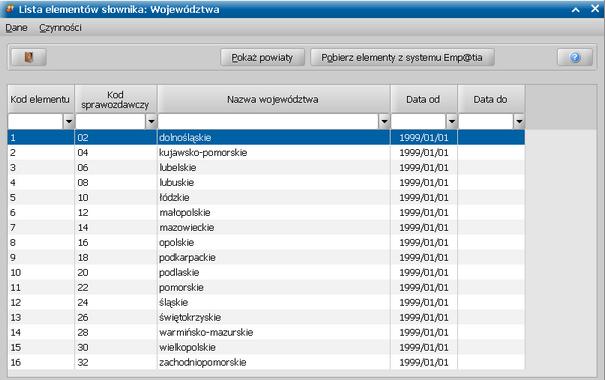Click the Data do filter field
The image size is (605, 380).
point(486,122)
